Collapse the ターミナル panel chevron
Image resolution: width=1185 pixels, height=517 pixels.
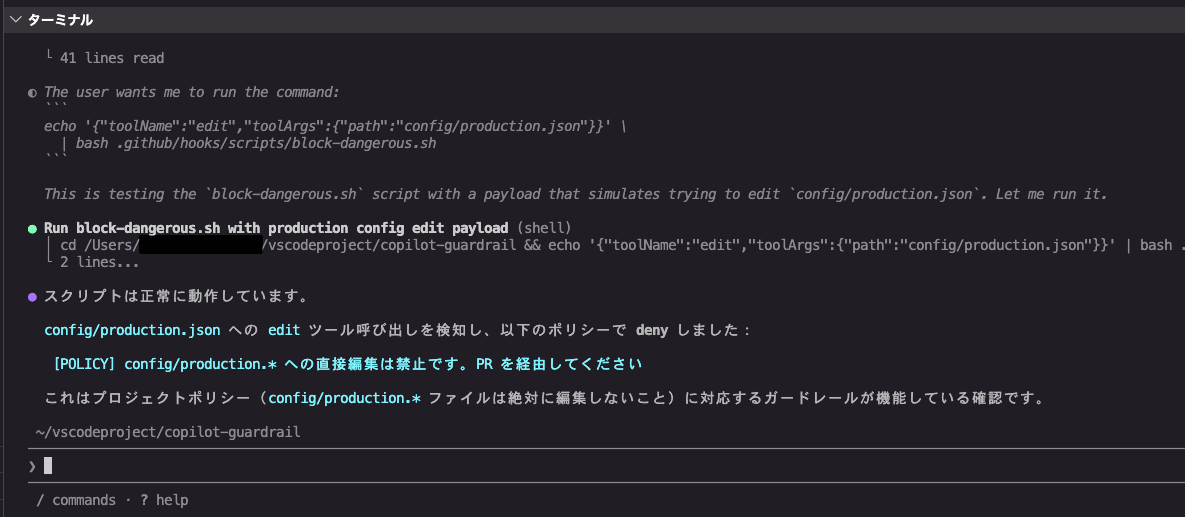(15, 20)
